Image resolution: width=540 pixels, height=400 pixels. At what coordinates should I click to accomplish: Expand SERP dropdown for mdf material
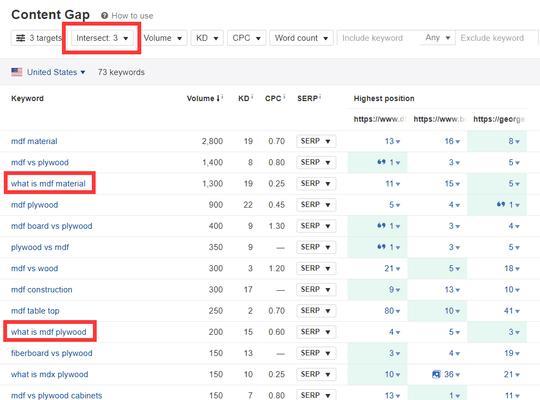(x=316, y=141)
